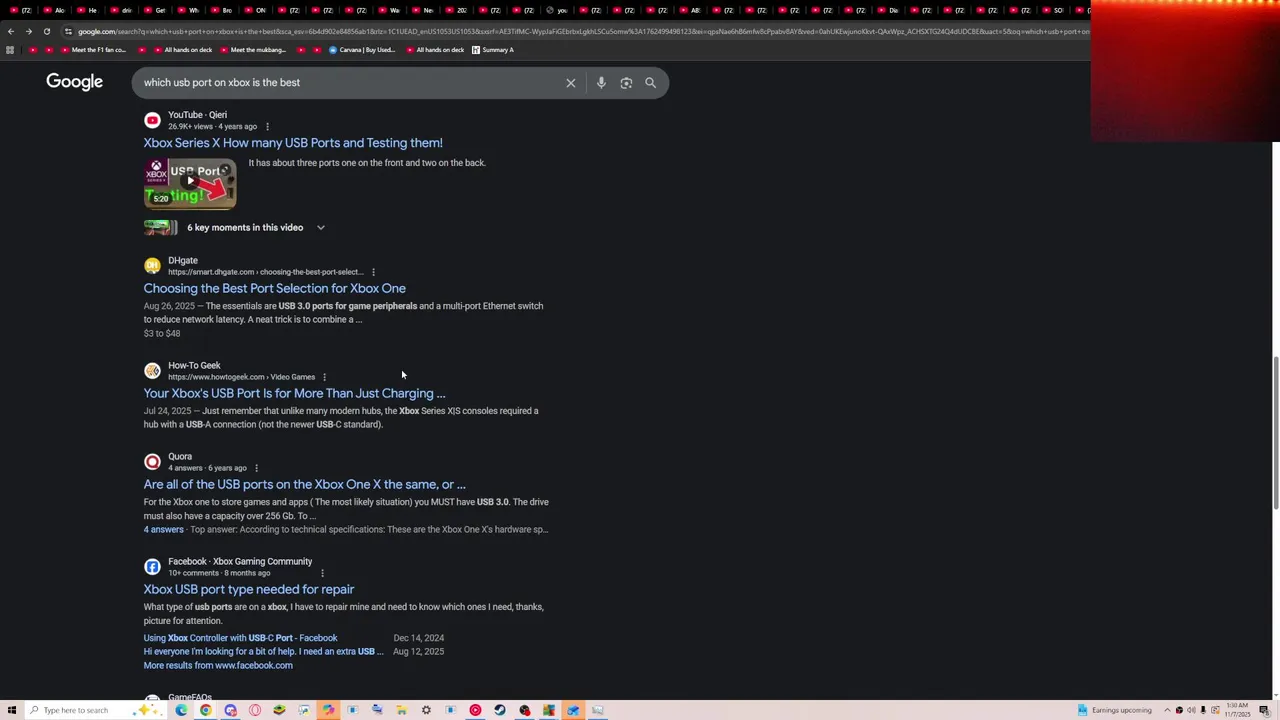Open the bookmarks apps grid icon
The width and height of the screenshot is (1280, 720).
click(10, 50)
